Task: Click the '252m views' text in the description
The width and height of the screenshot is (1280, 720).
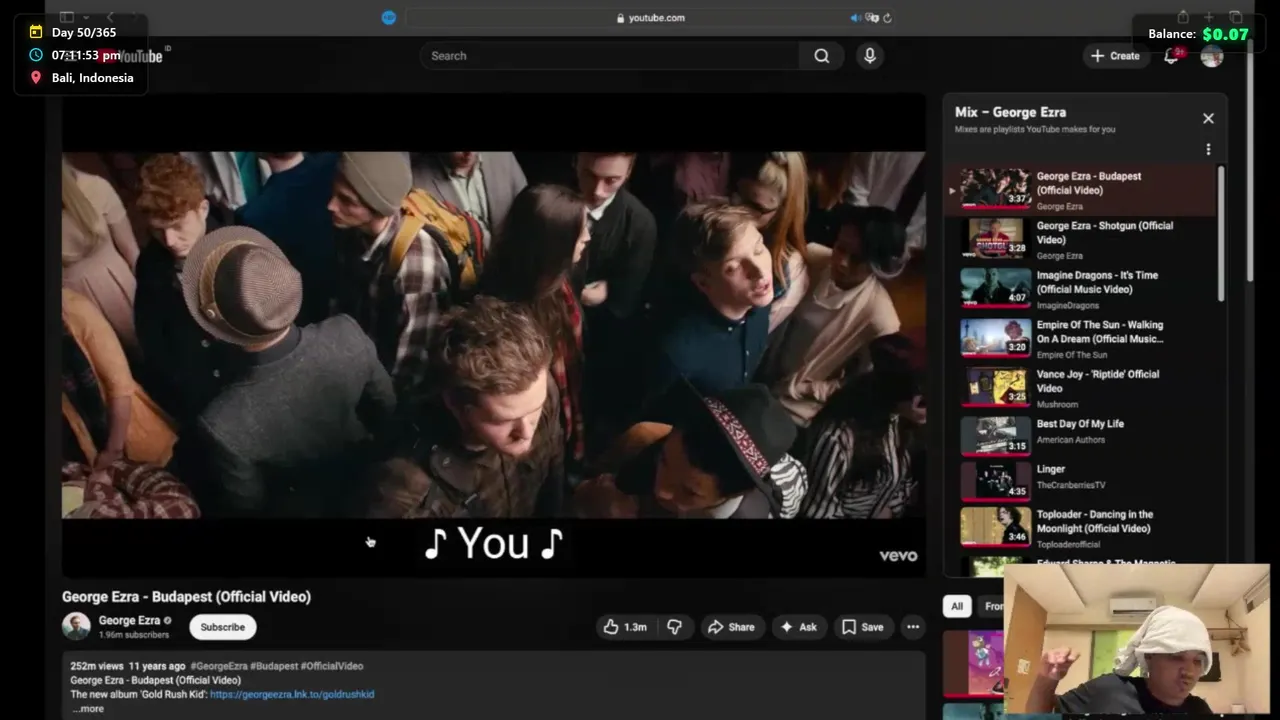Action: tap(97, 666)
